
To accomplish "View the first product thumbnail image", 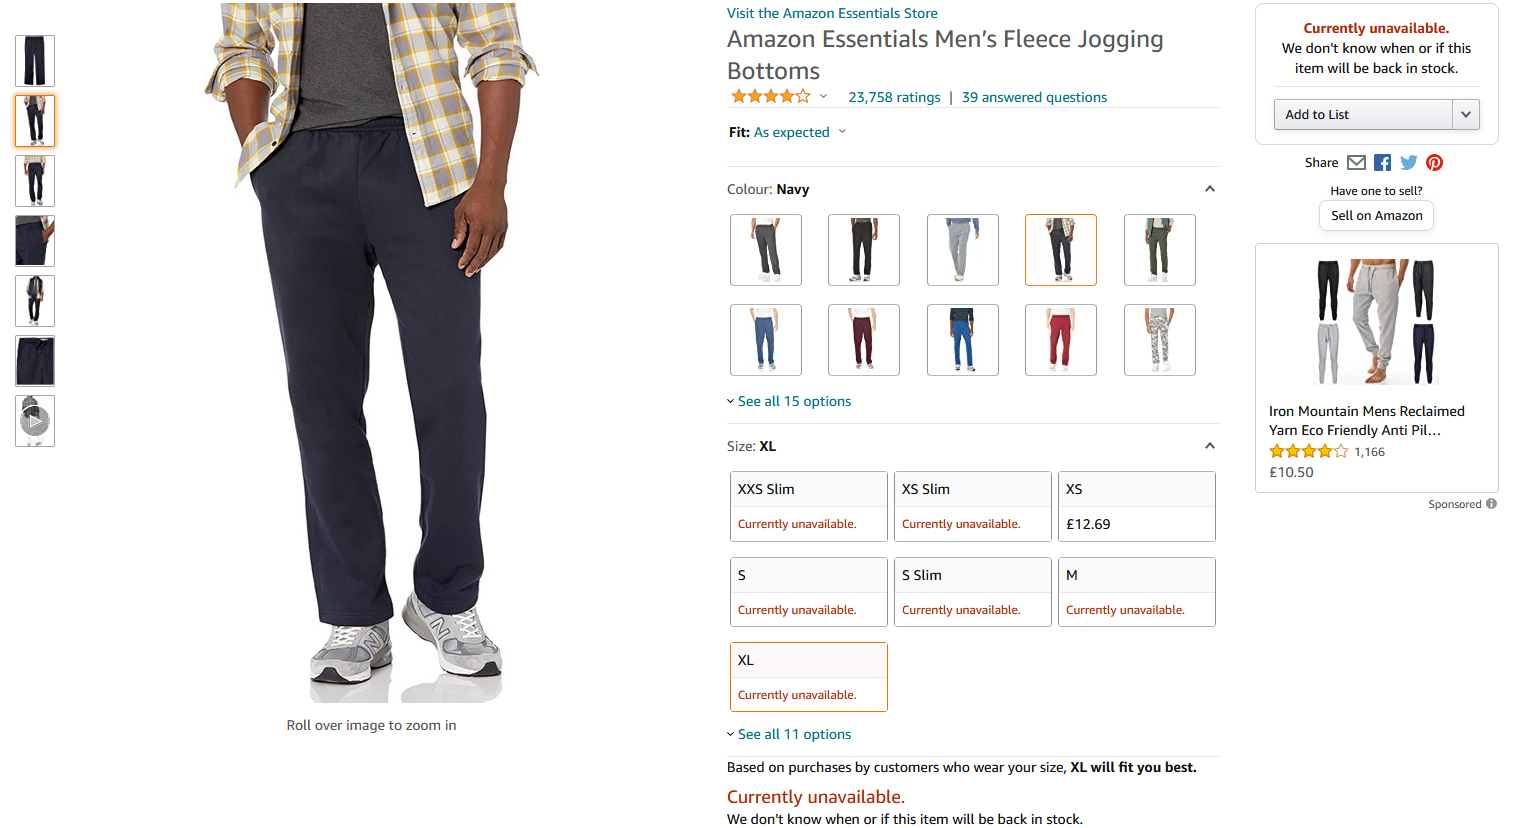I will pos(35,61).
